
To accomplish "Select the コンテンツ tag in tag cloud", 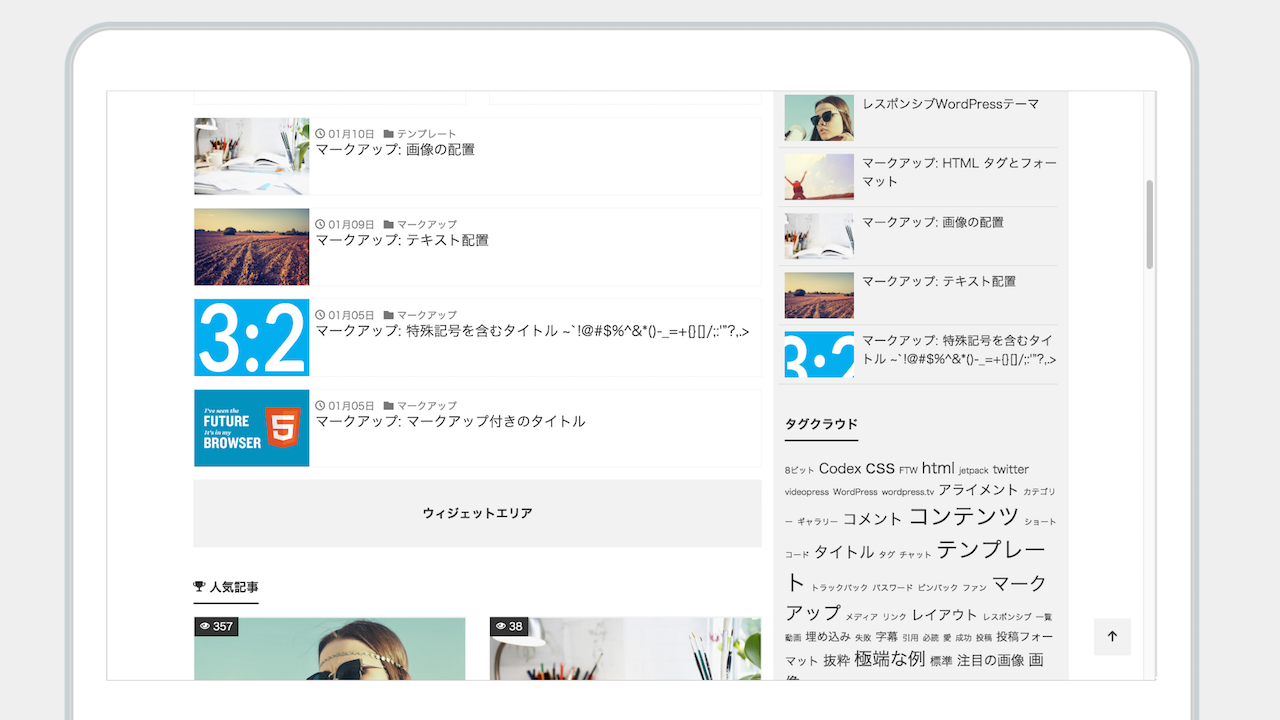I will click(963, 517).
